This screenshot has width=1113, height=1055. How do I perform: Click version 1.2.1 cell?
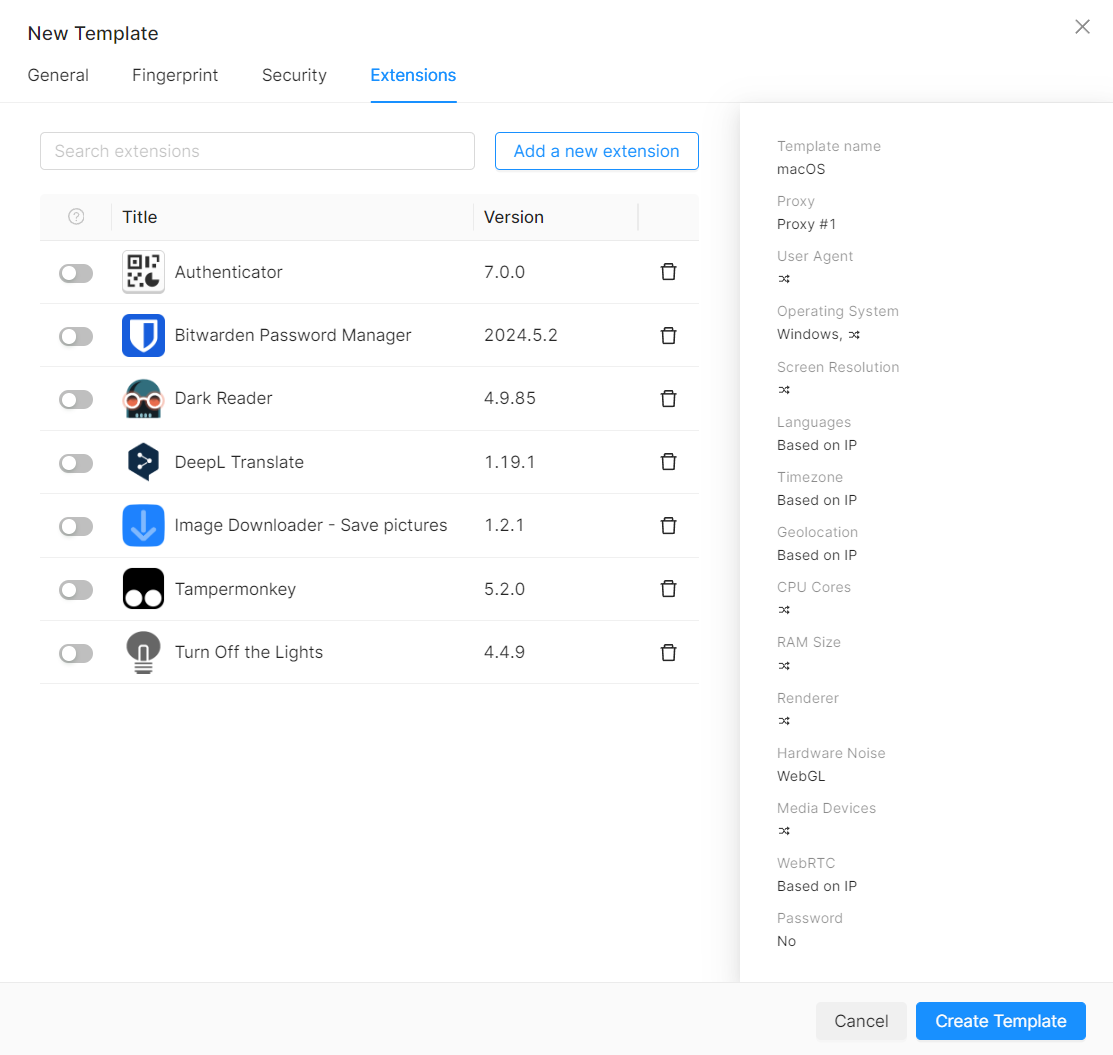pos(504,525)
